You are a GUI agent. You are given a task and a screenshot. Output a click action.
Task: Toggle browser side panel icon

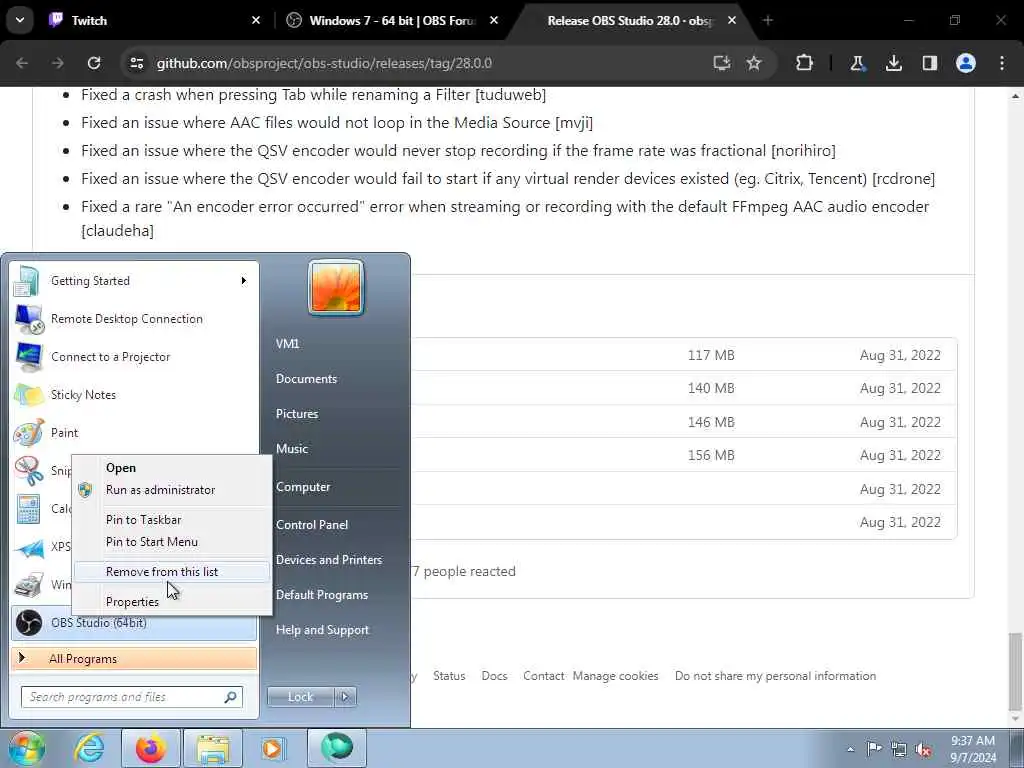pyautogui.click(x=929, y=63)
